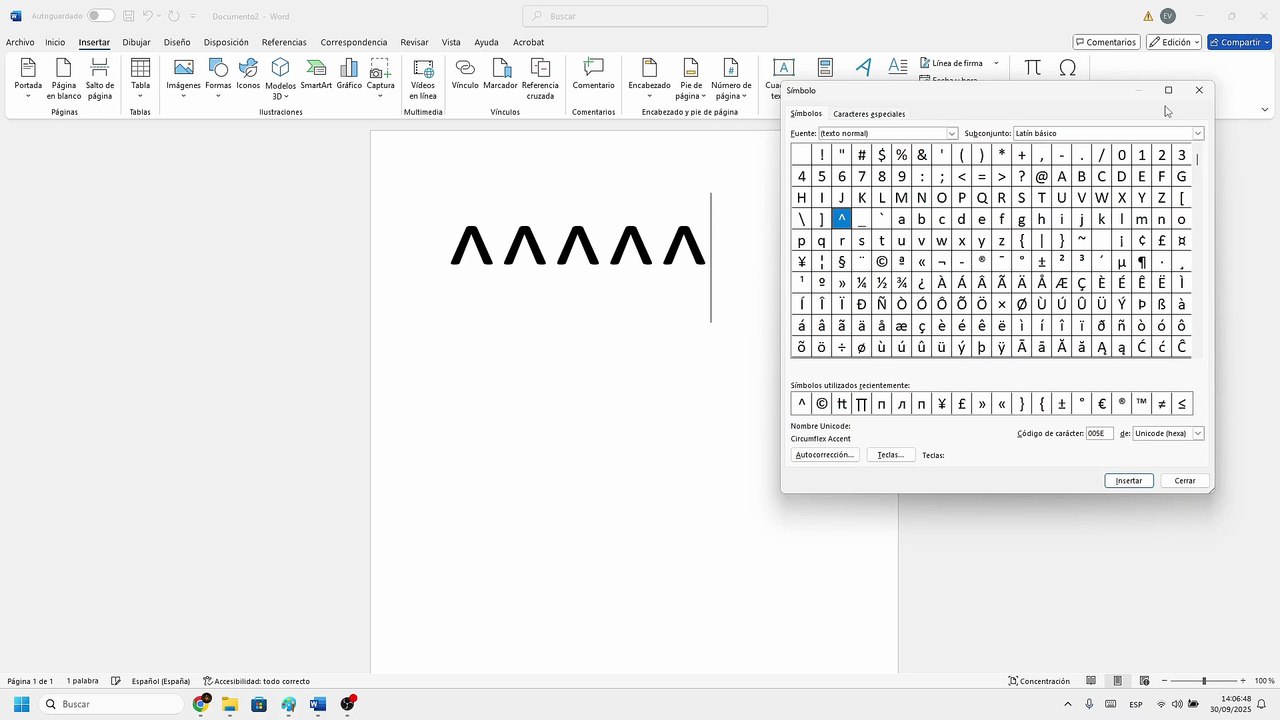Insert a bookmark with Marcador
The height and width of the screenshot is (720, 1280).
tap(500, 75)
